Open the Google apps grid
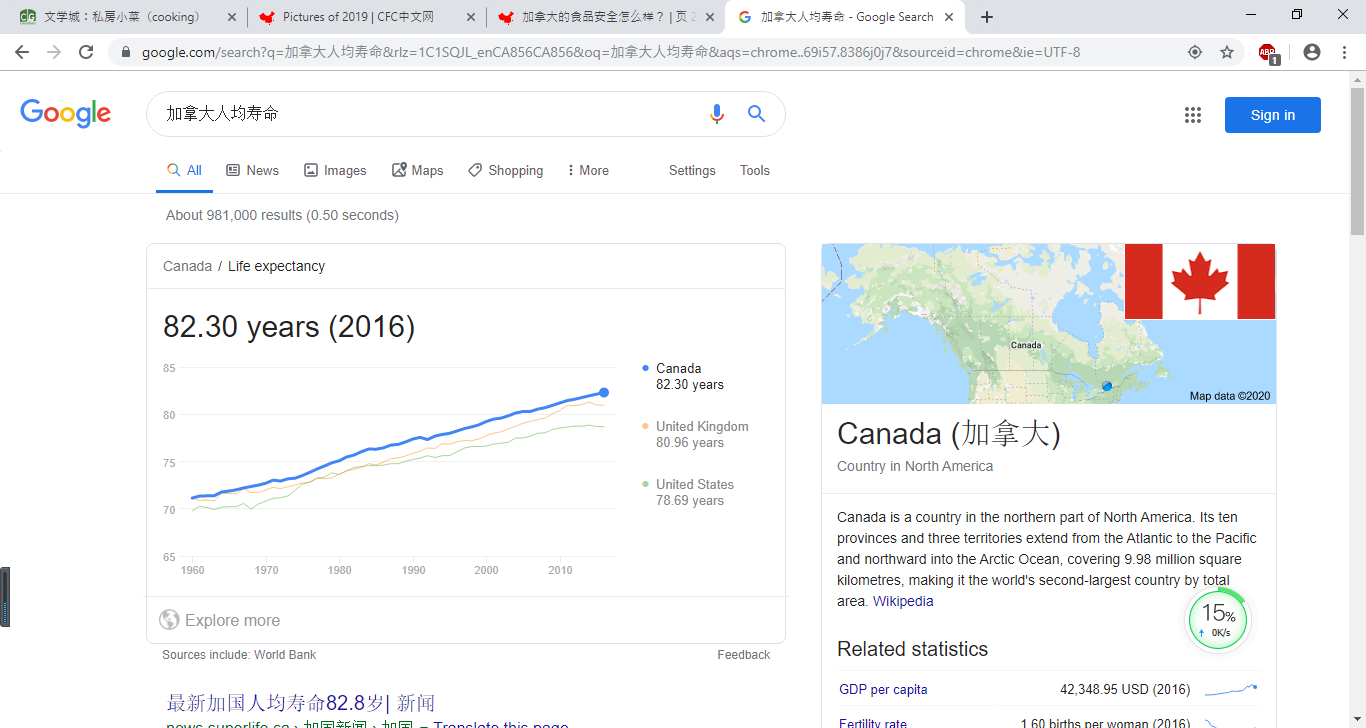This screenshot has width=1366, height=728. tap(1192, 115)
